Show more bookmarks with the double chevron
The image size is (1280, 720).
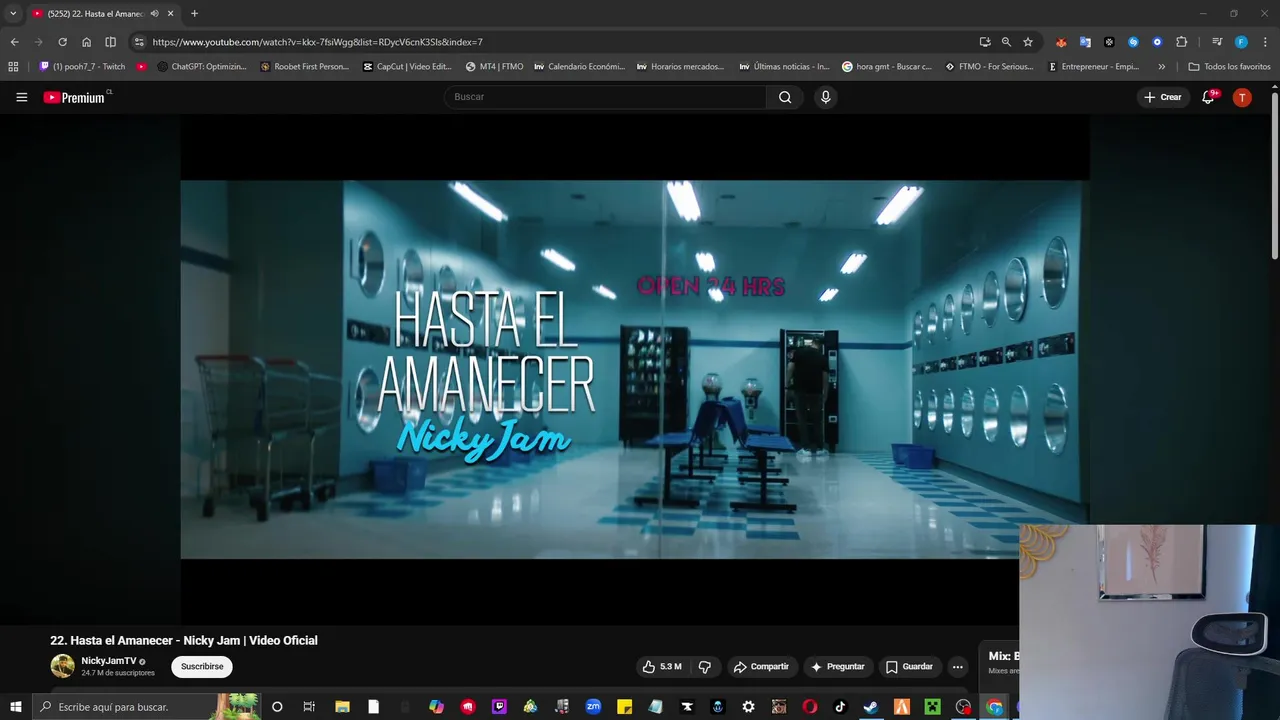pyautogui.click(x=1161, y=67)
